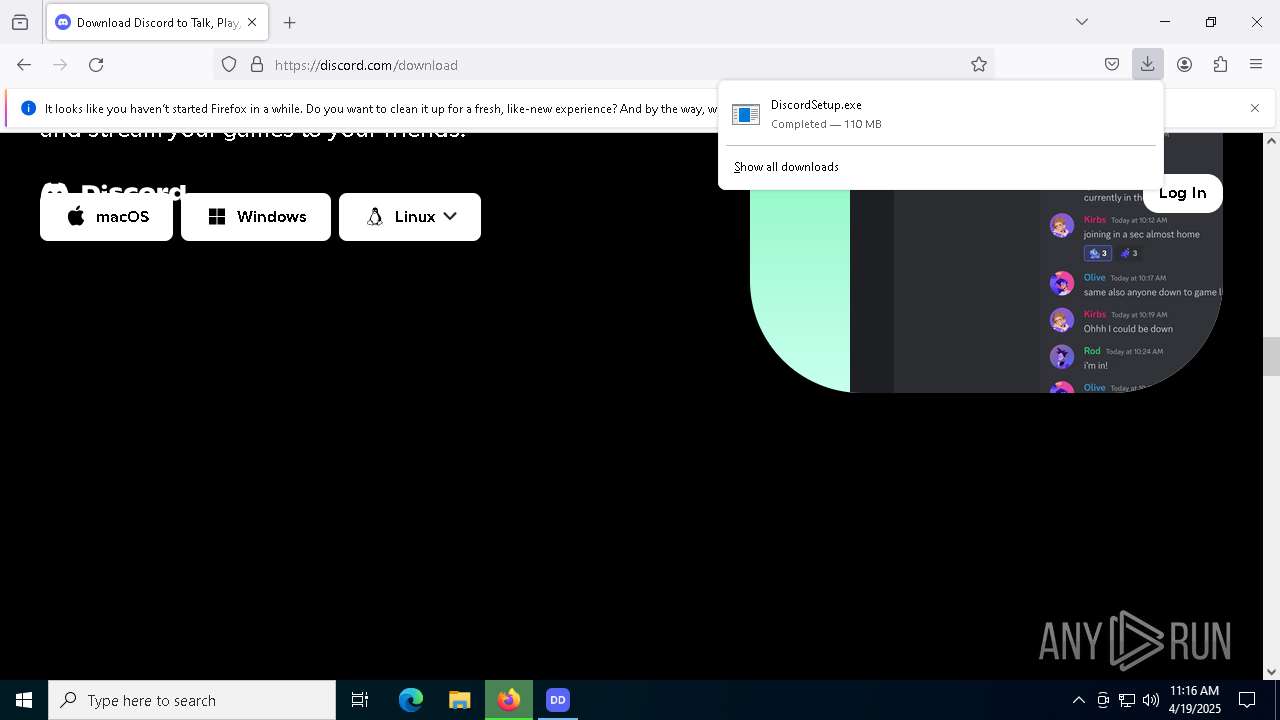Show hidden system tray icons
The height and width of the screenshot is (720, 1280).
(x=1078, y=700)
